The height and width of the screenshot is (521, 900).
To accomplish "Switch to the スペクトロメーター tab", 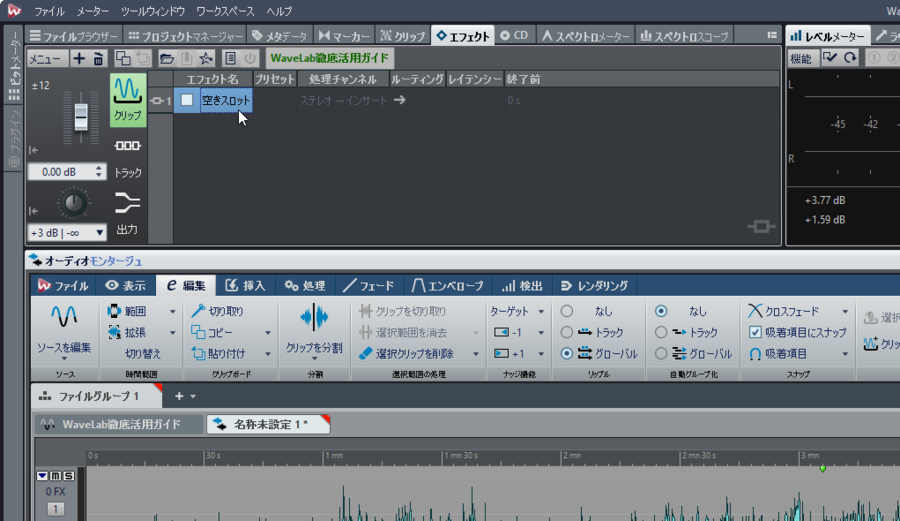I will tap(587, 36).
